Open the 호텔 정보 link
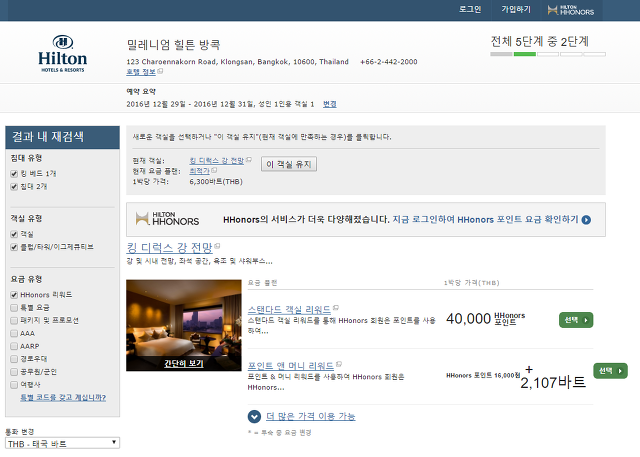640x457 pixels. [141, 72]
